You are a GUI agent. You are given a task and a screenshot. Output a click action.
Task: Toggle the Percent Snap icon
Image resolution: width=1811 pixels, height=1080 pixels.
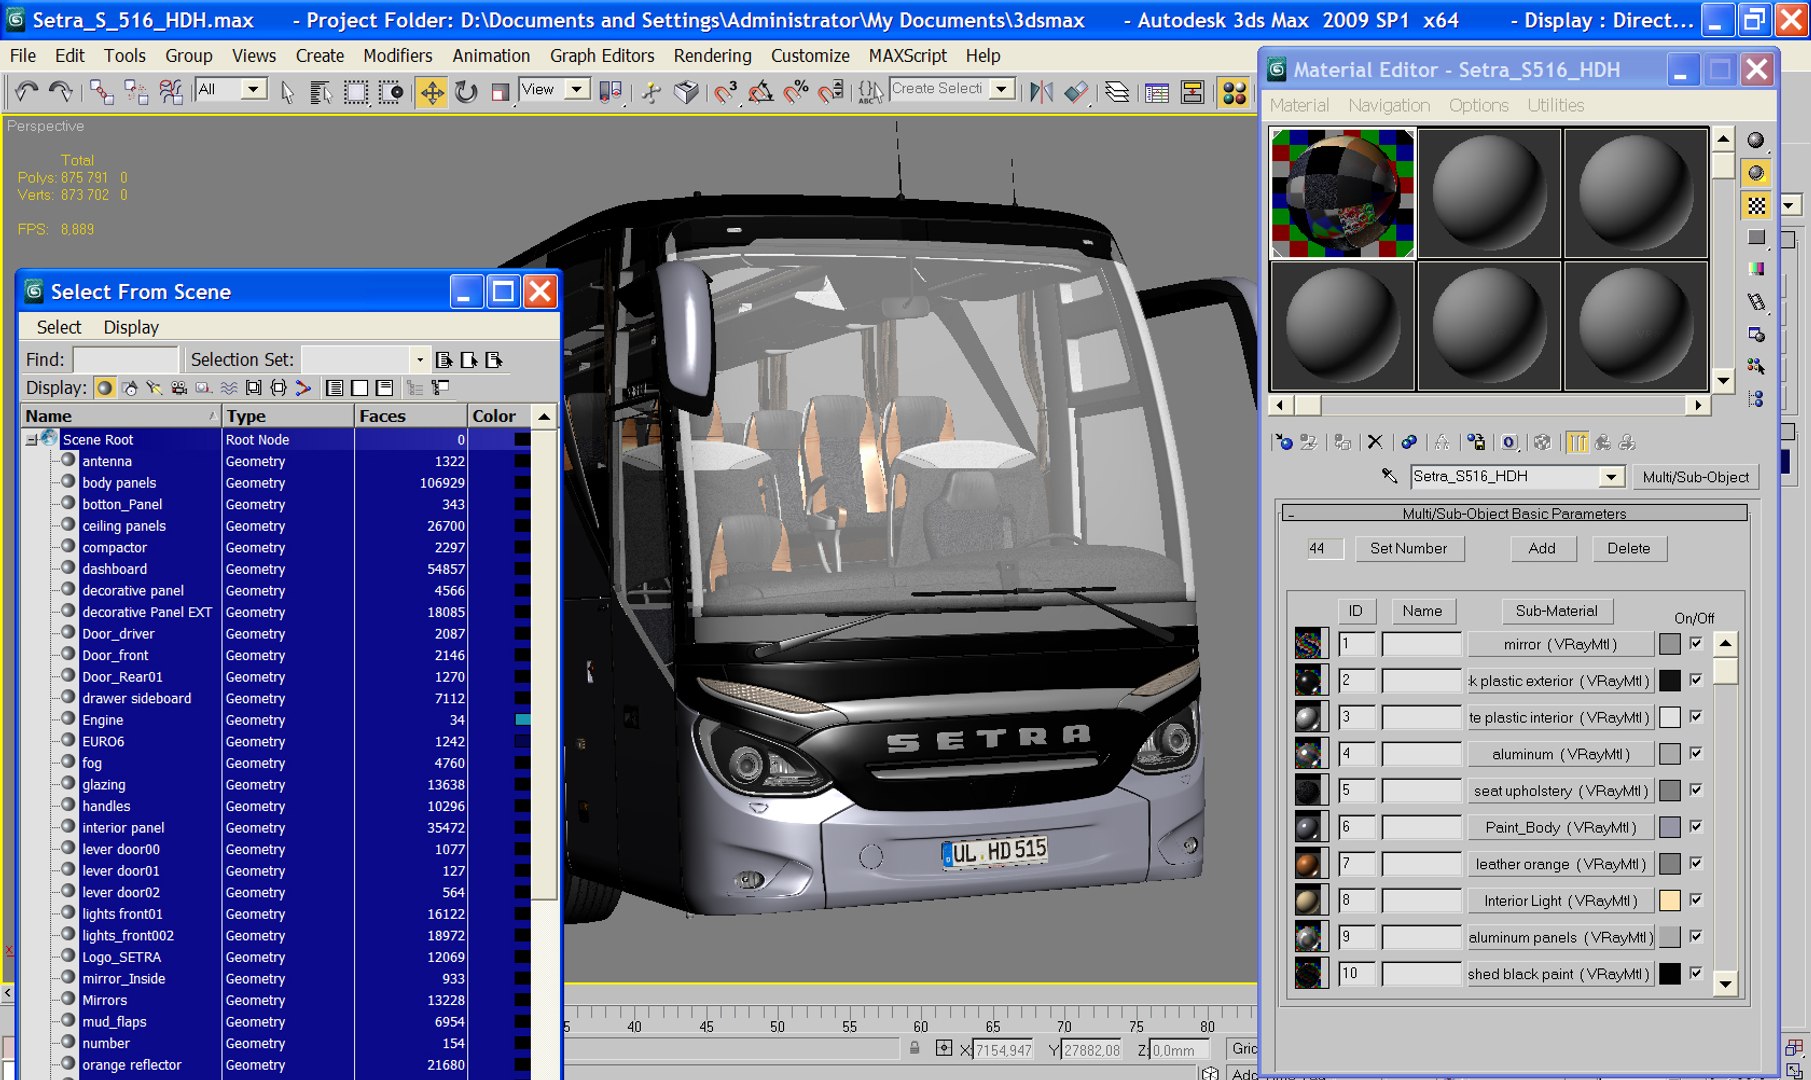(796, 92)
